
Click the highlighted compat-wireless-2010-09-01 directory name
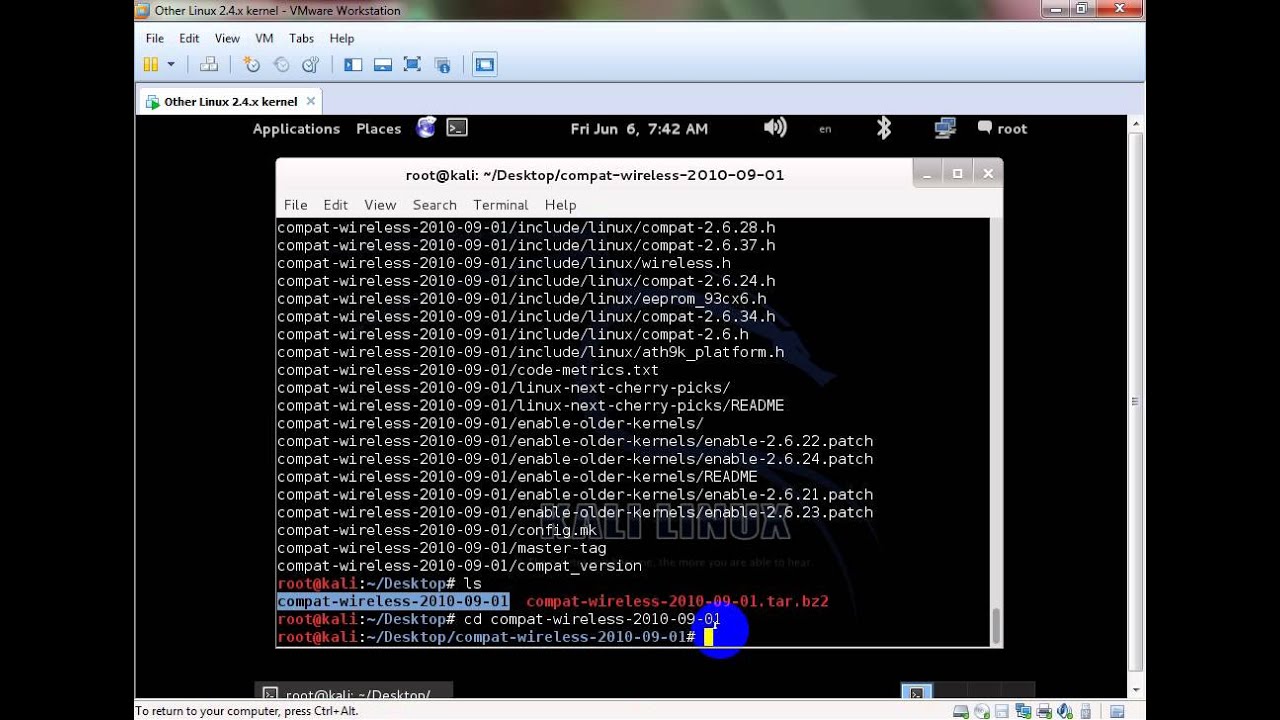point(393,601)
